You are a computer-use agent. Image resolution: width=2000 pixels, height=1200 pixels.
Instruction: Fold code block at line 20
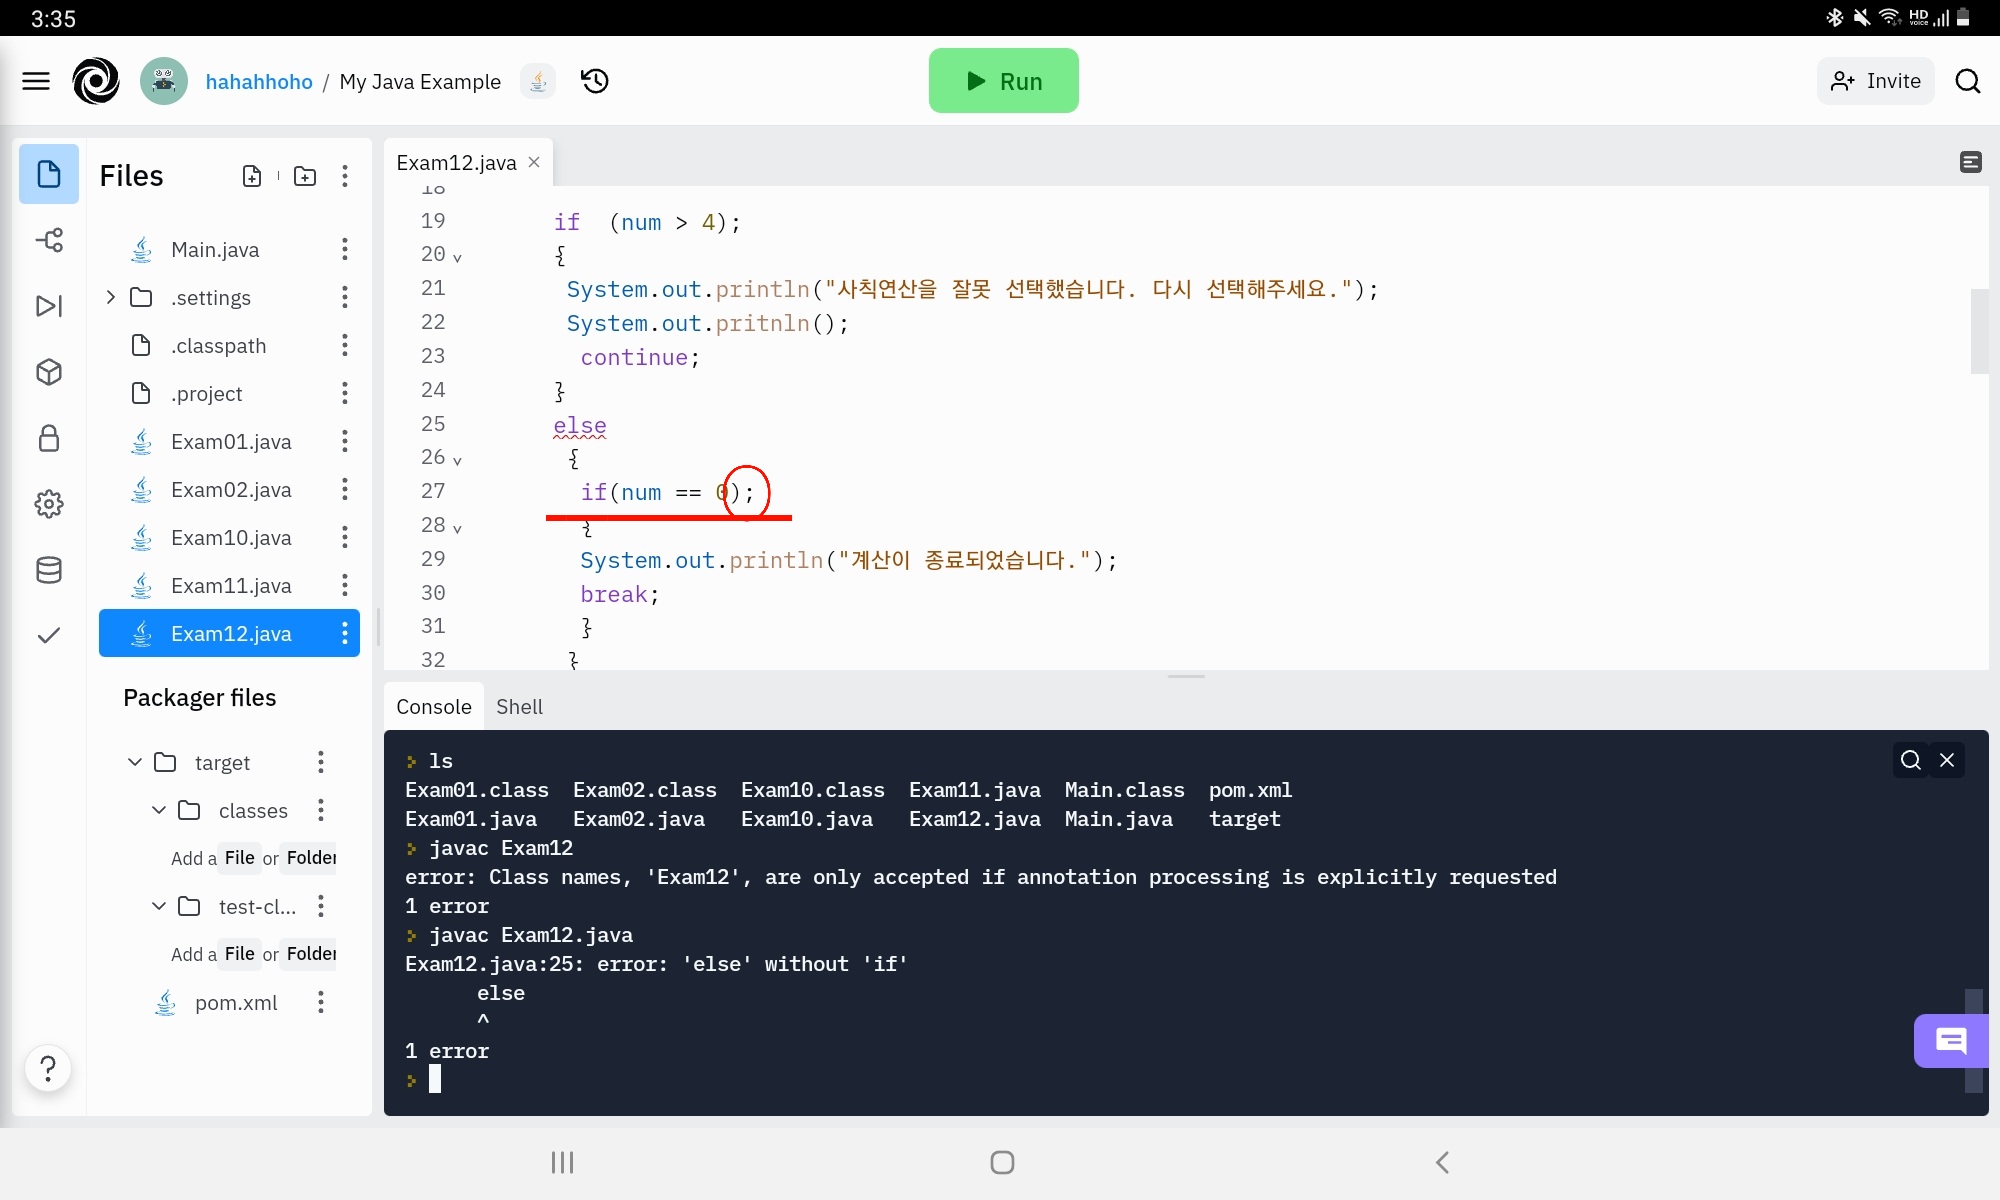click(x=457, y=258)
